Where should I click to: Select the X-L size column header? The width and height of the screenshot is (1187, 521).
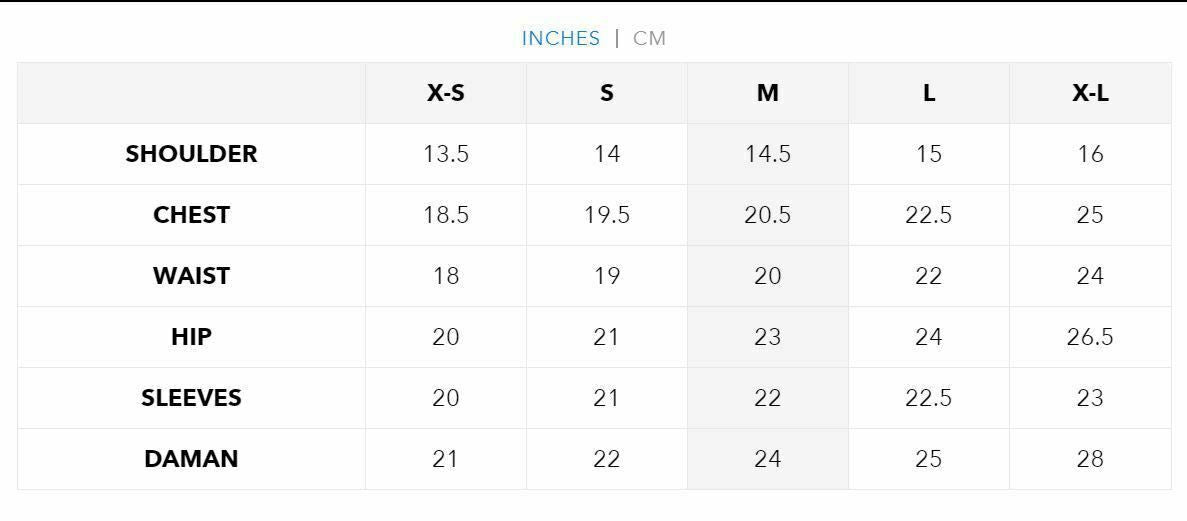1090,93
